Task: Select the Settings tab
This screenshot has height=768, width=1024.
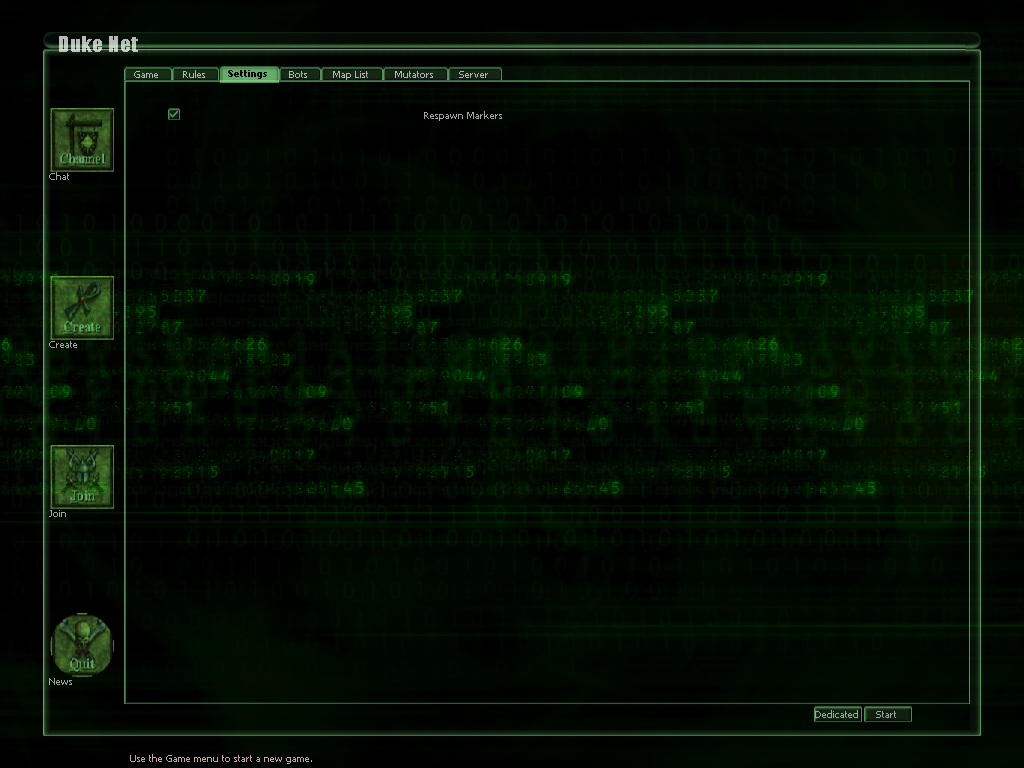Action: [x=249, y=74]
